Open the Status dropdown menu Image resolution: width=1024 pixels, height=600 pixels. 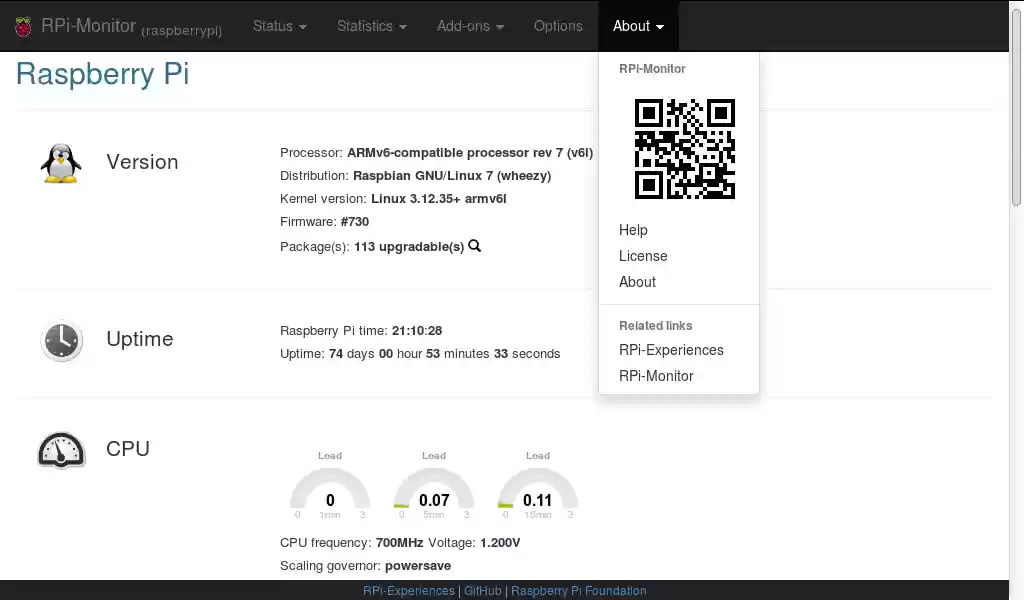click(279, 26)
